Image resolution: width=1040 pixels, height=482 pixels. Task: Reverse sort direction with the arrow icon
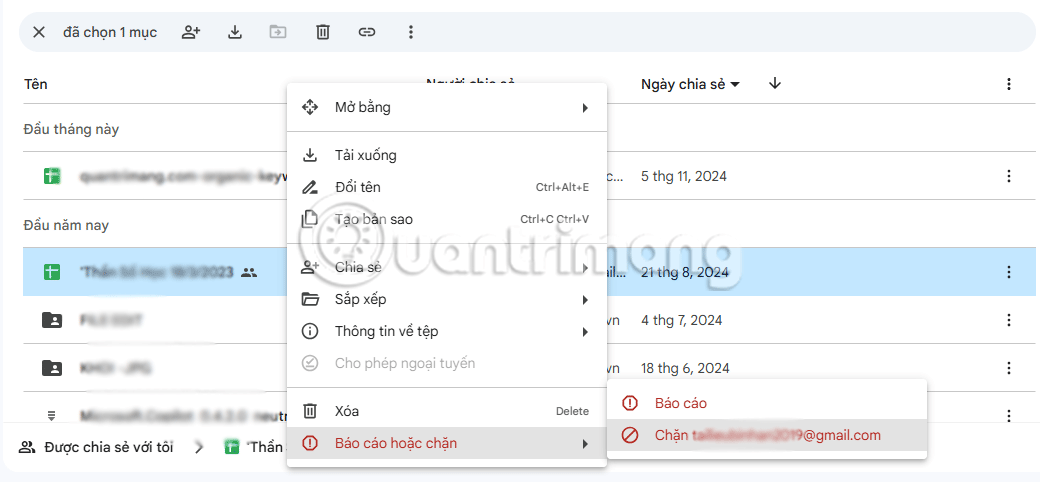coord(775,84)
